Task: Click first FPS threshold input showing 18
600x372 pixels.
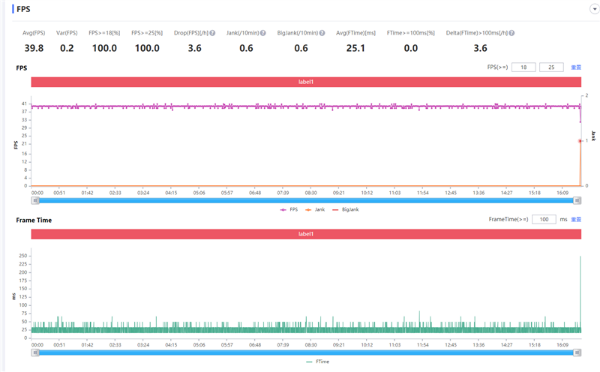Action: point(523,67)
